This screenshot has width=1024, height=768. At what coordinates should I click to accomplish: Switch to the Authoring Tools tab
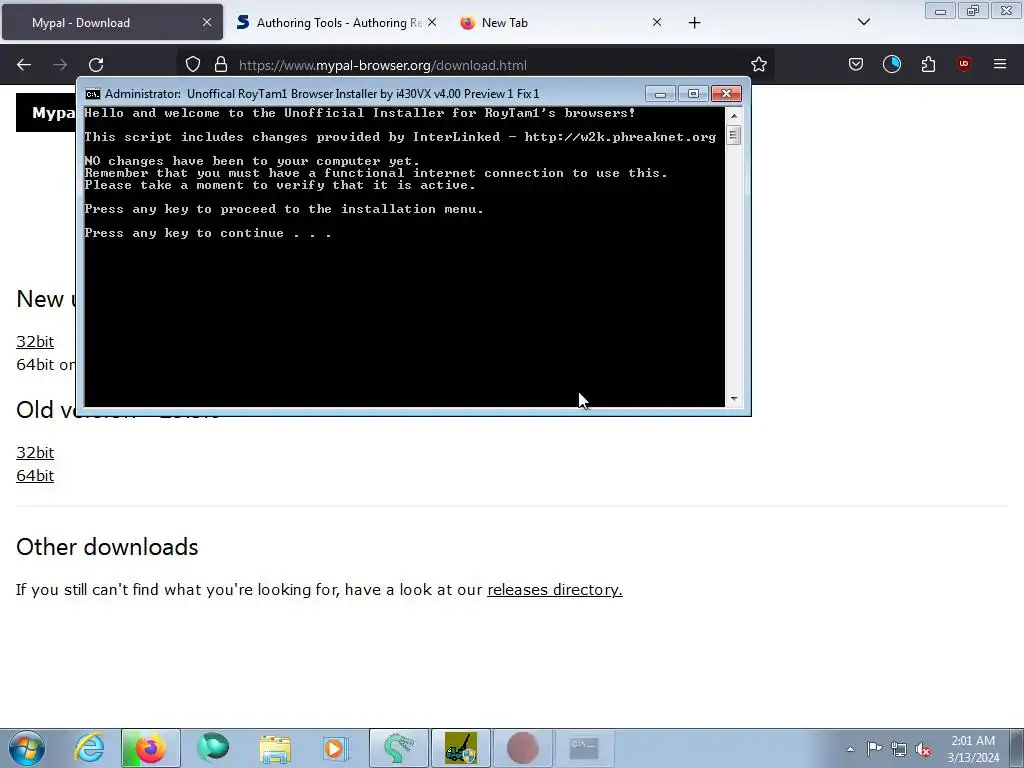pyautogui.click(x=336, y=22)
